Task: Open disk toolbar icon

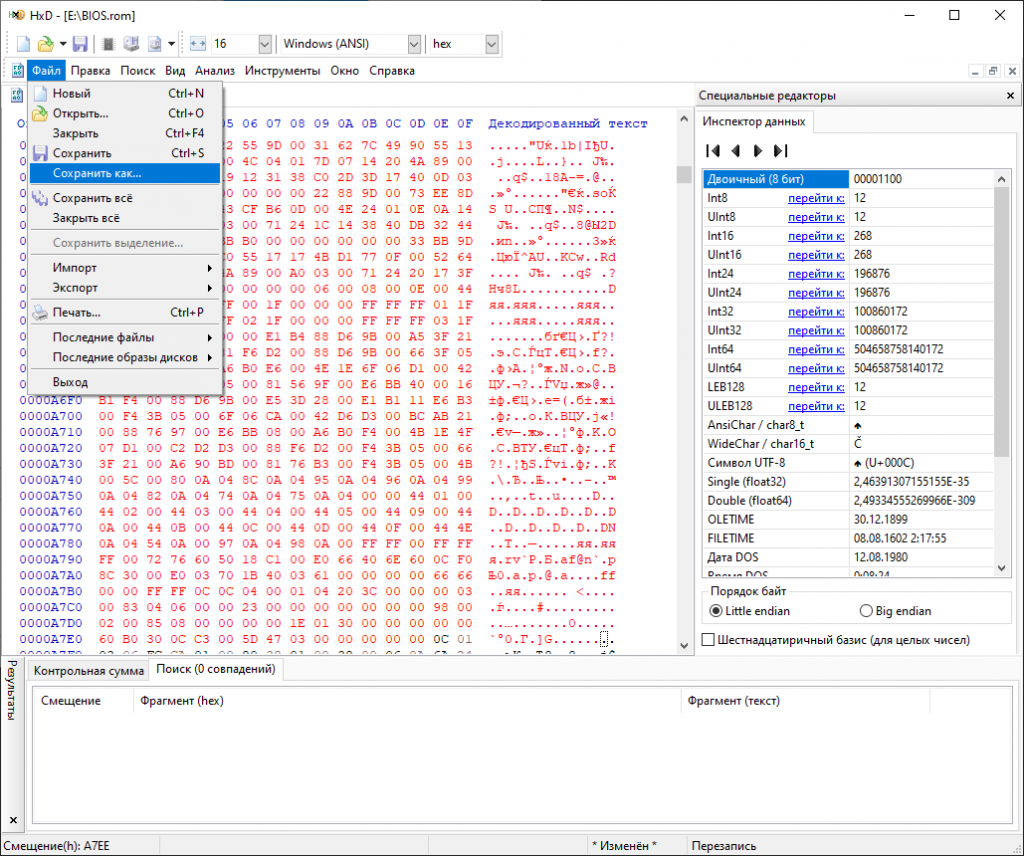Action: click(x=131, y=44)
